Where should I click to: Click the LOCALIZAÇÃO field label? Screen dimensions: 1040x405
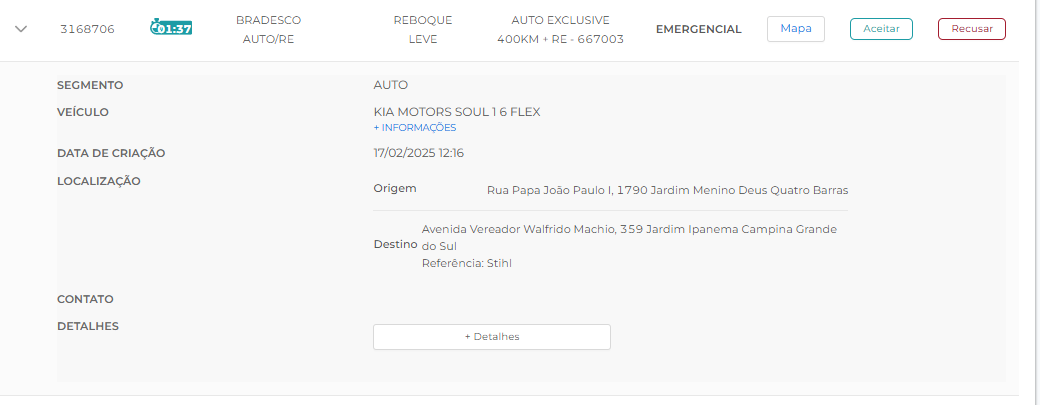tap(99, 181)
